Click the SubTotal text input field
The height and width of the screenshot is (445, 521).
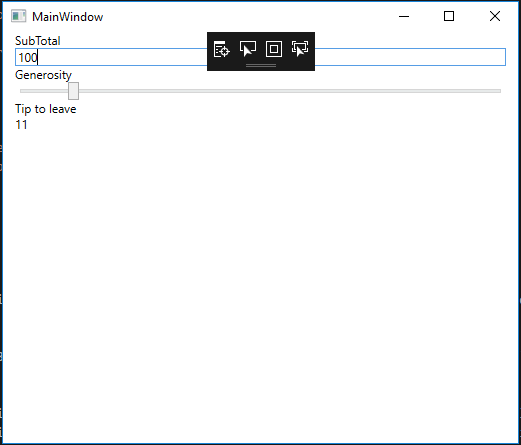pyautogui.click(x=260, y=57)
